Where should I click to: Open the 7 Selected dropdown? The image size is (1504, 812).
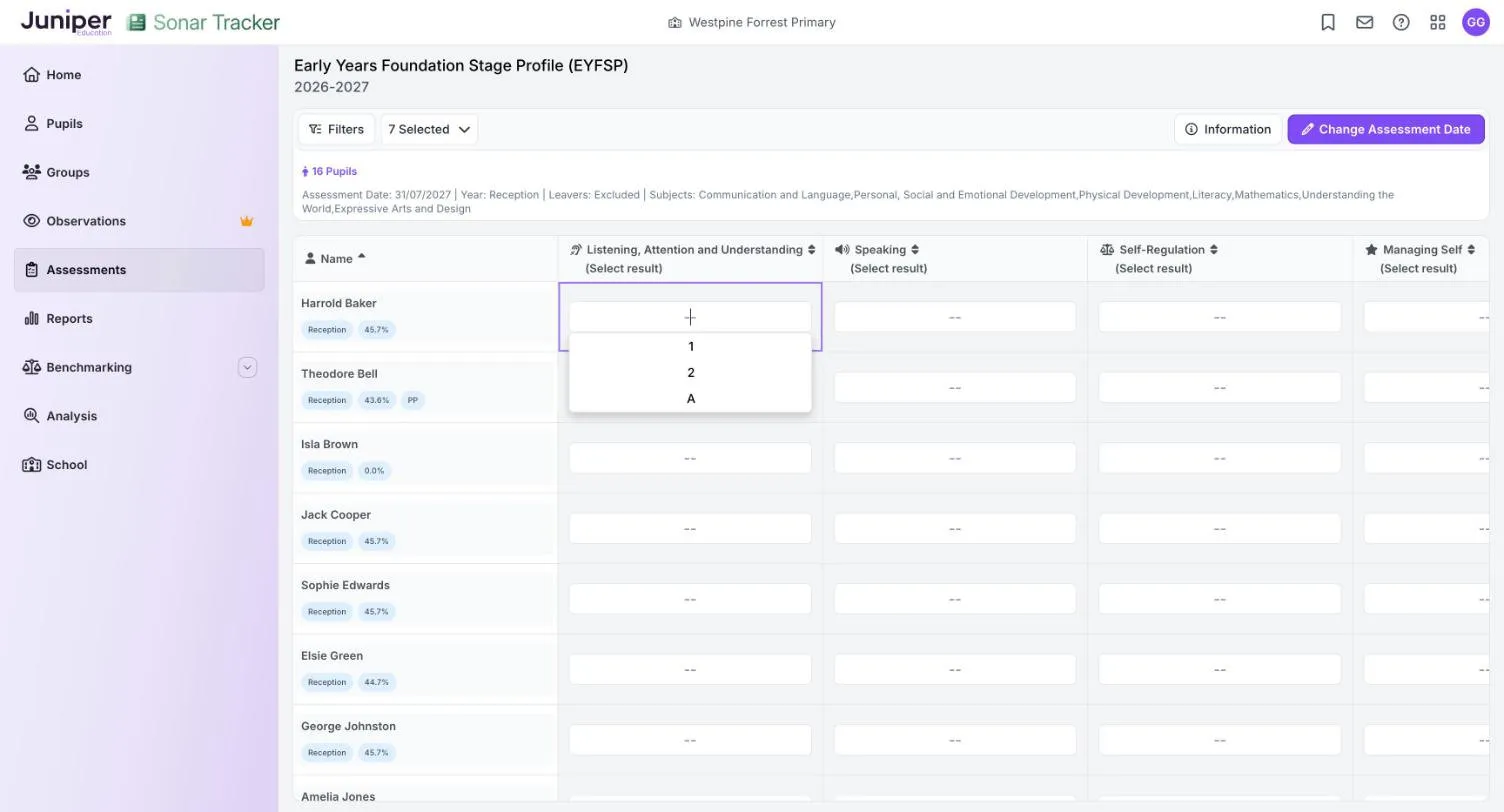click(x=429, y=129)
